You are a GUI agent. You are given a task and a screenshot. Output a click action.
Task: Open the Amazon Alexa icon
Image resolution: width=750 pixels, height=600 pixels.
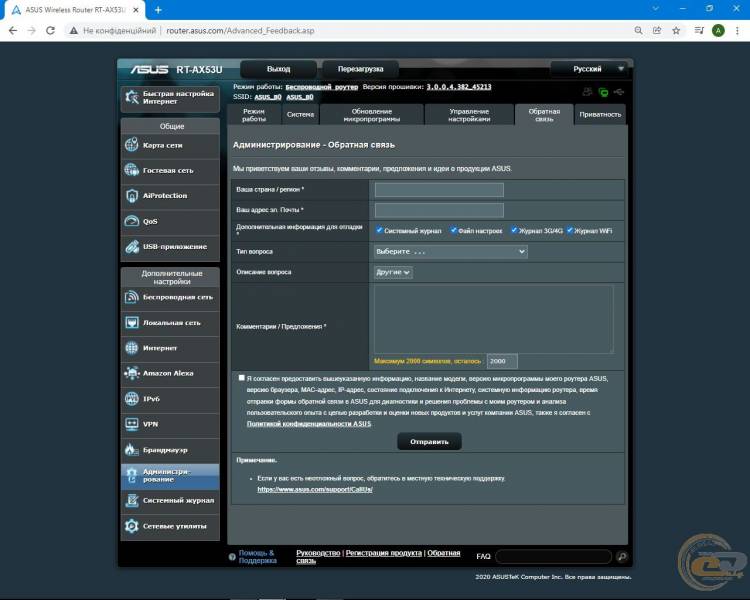132,373
